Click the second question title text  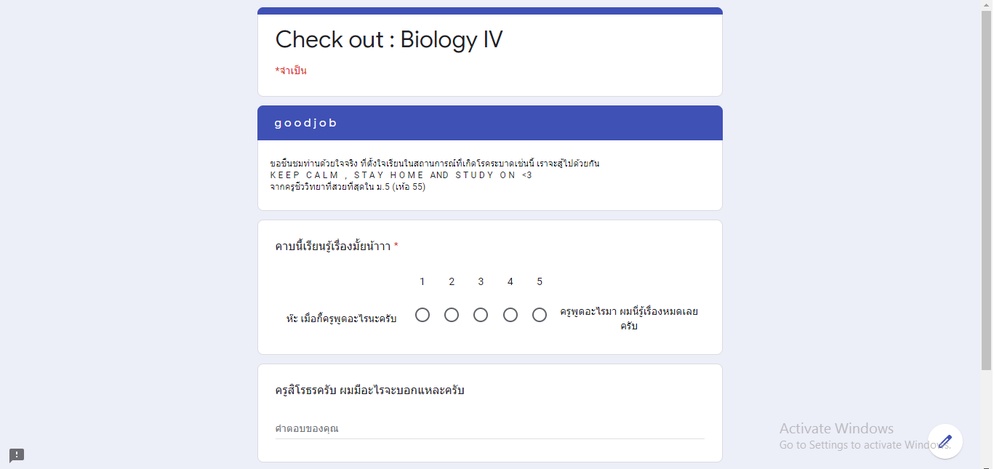coord(370,390)
